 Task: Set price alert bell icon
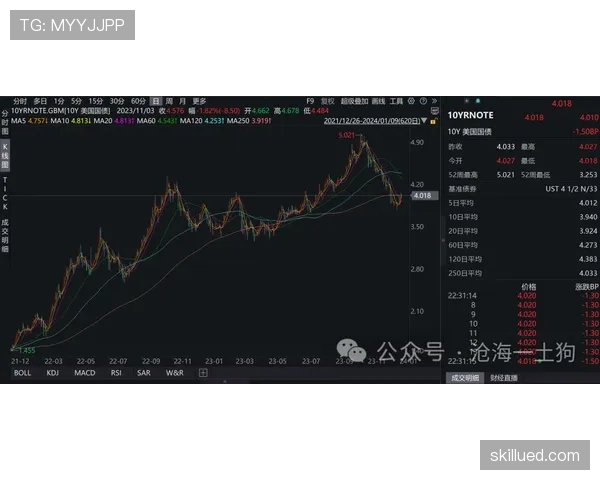[x=478, y=101]
